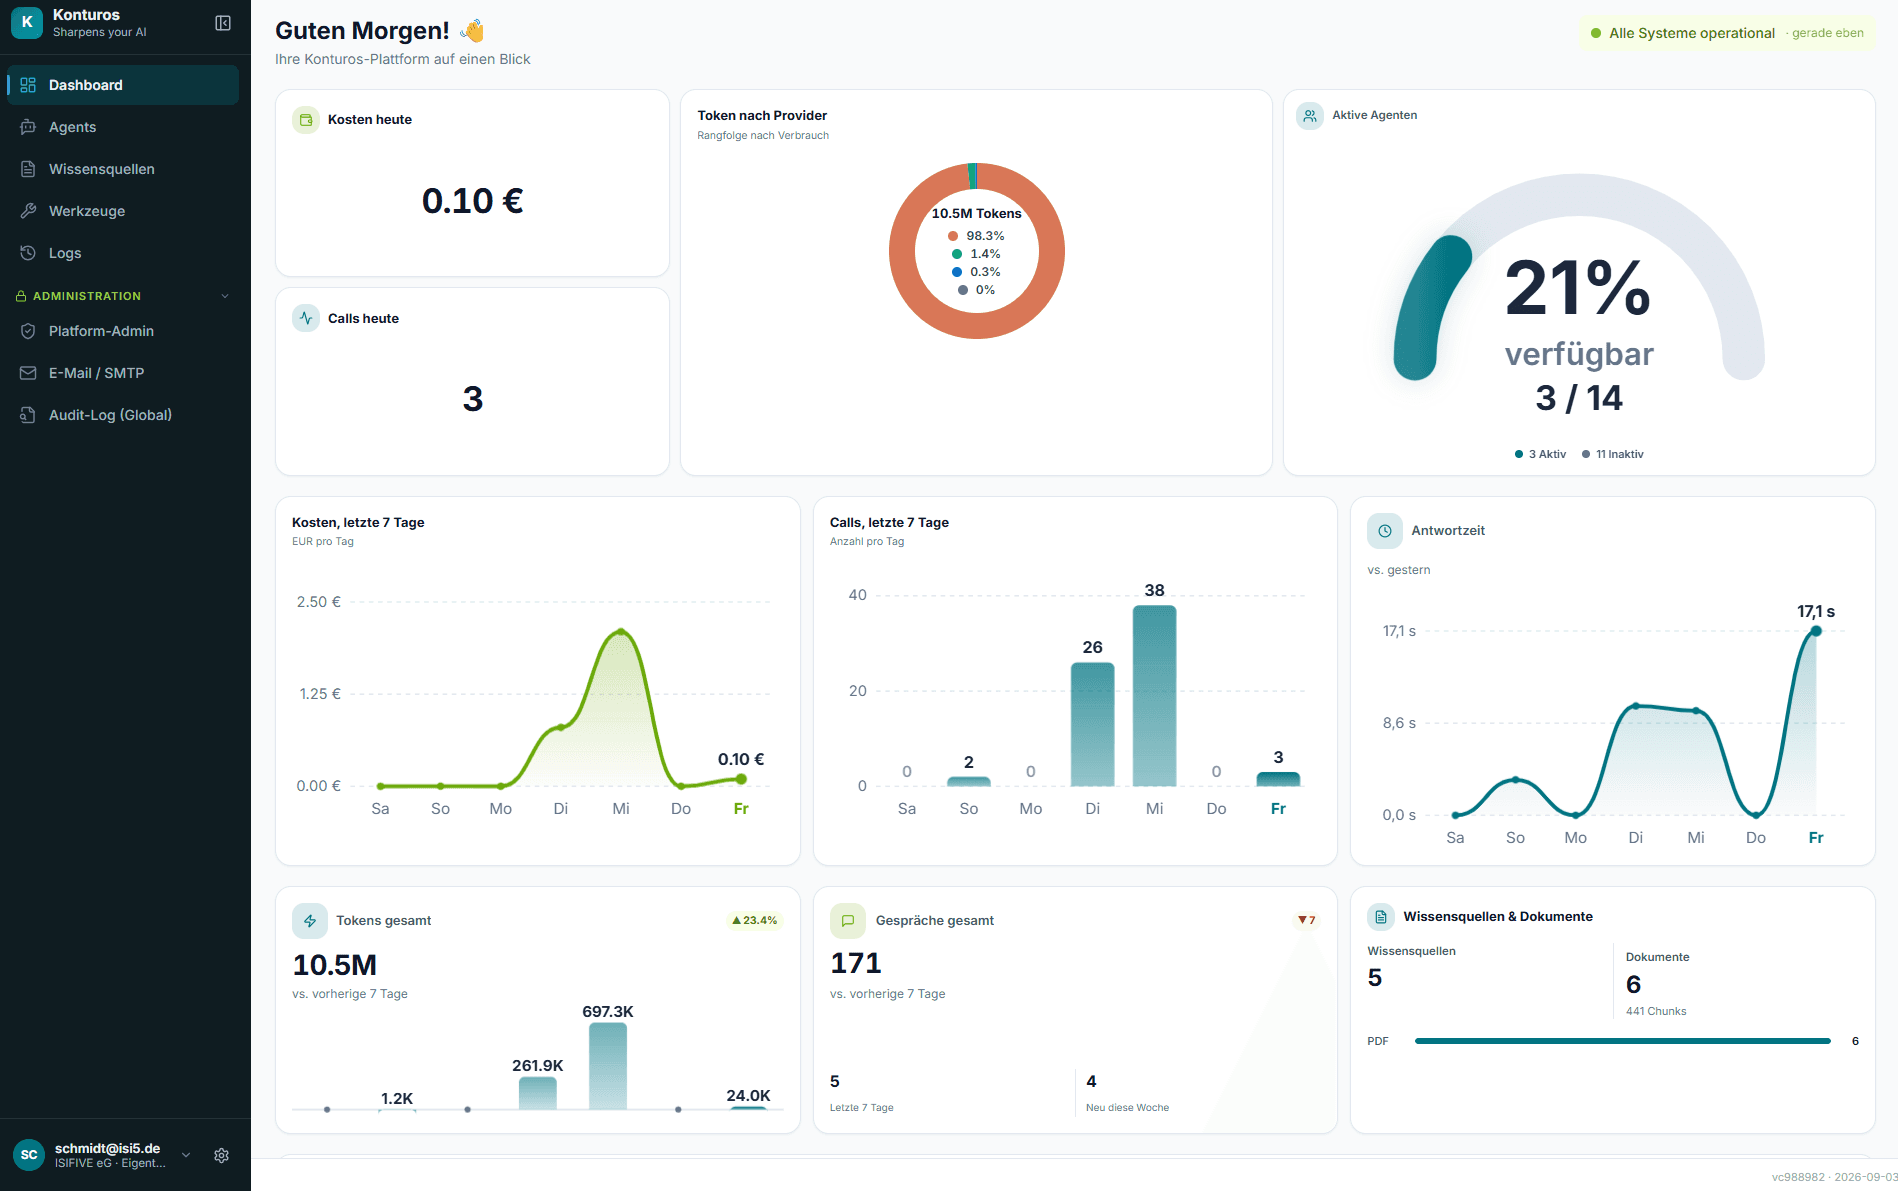Collapse the sidebar with the panel icon
The height and width of the screenshot is (1191, 1898).
(x=223, y=23)
